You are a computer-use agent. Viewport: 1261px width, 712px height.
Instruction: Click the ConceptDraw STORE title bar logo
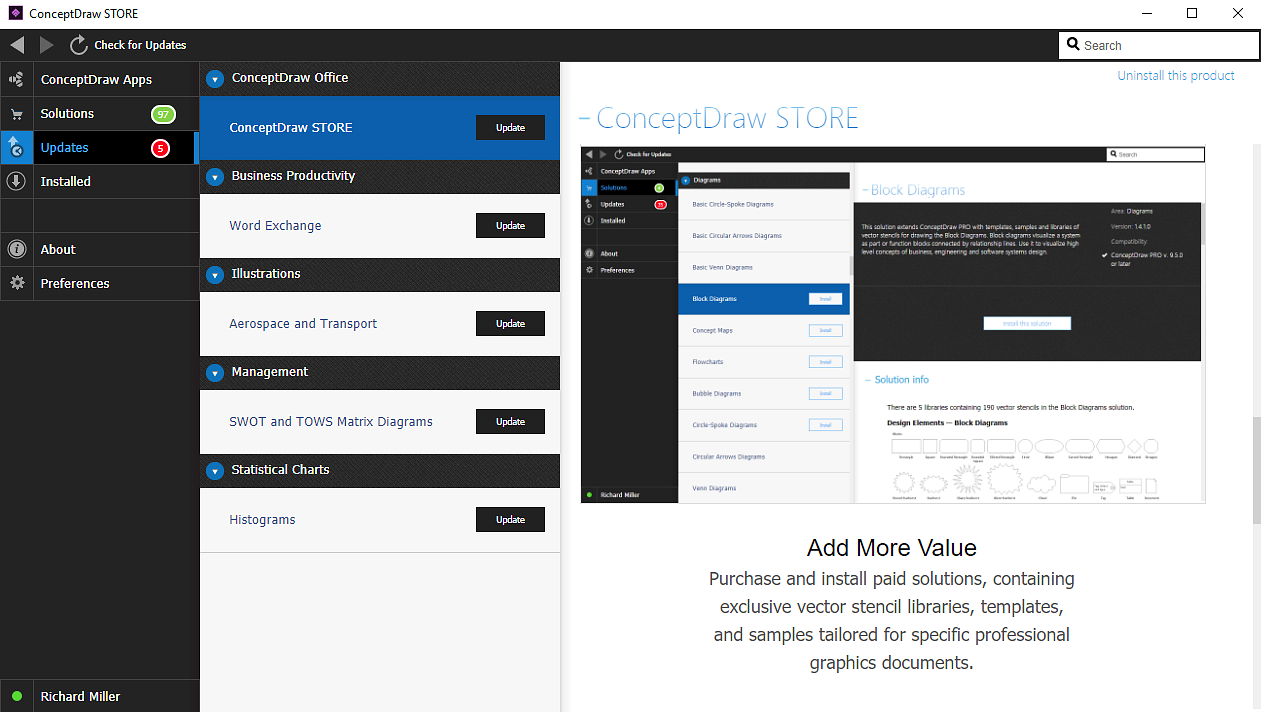click(x=15, y=14)
